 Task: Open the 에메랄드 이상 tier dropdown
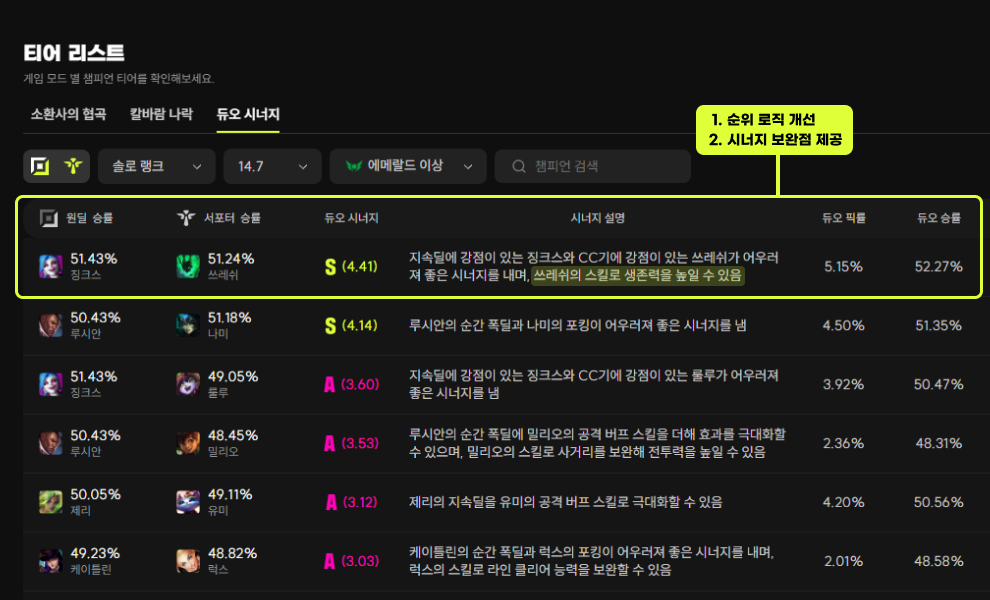408,166
